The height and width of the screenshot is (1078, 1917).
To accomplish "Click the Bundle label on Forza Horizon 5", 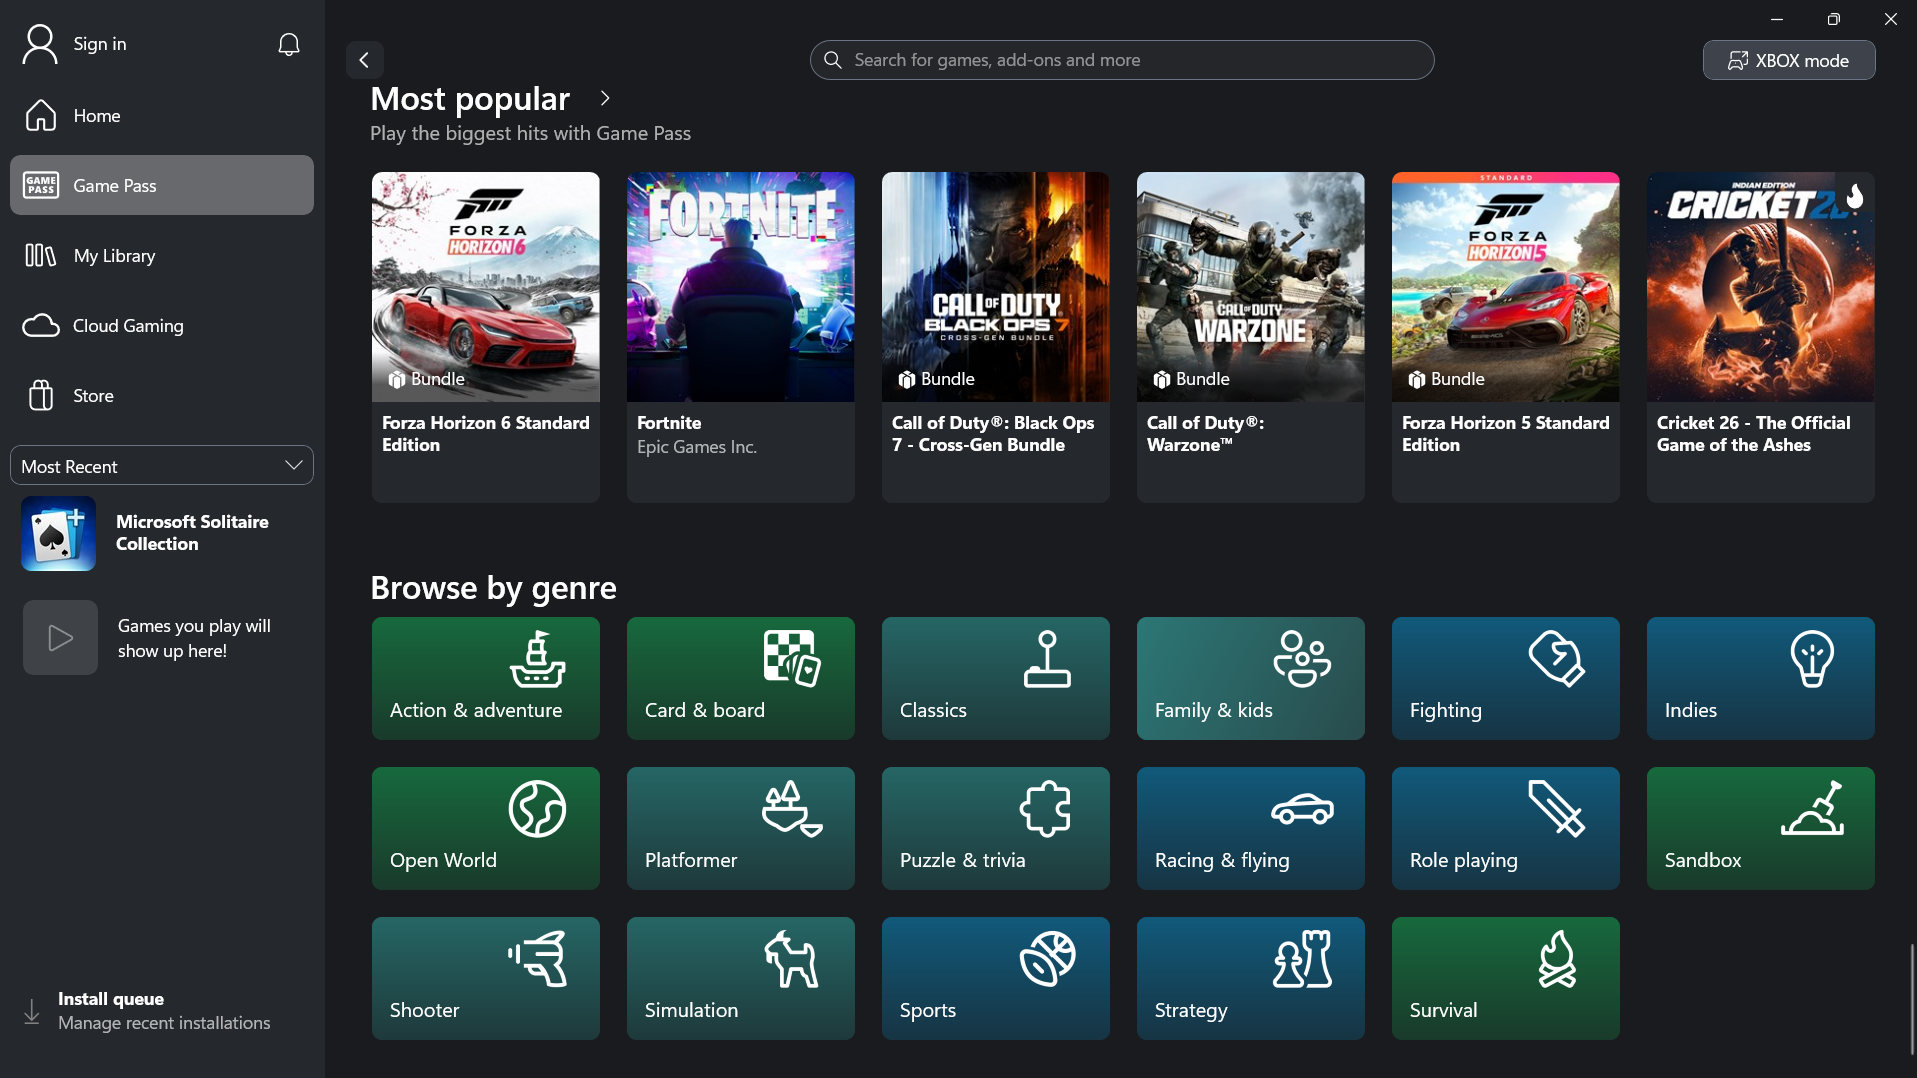I will [1446, 379].
